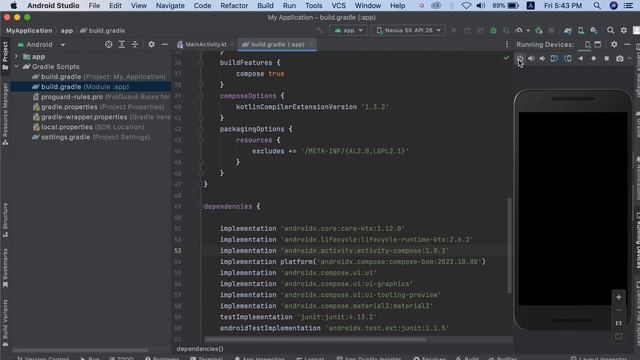Open the Resource Manager side tab
The width and height of the screenshot is (640, 360).
click(x=5, y=114)
